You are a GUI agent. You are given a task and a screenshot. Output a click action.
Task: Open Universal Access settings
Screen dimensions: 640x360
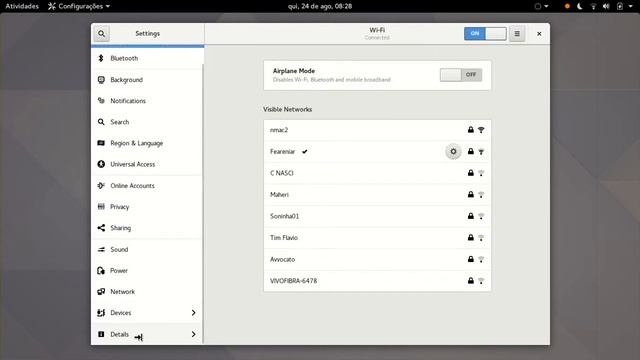[x=147, y=164]
